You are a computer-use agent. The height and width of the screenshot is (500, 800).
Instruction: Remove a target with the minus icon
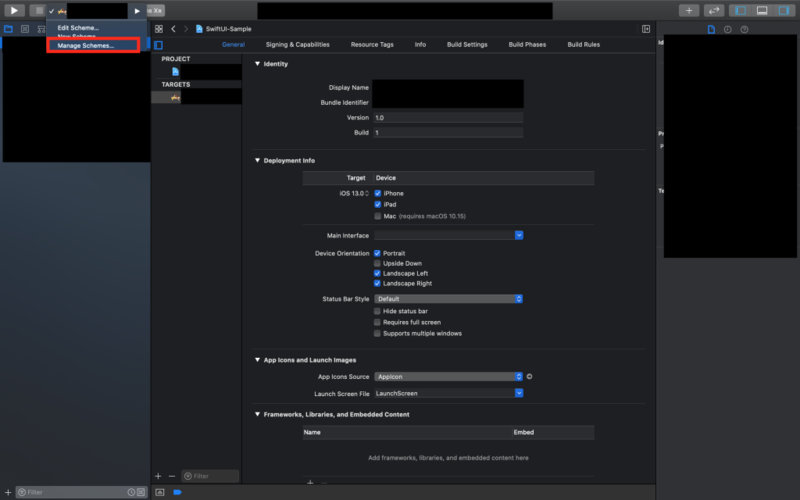tap(172, 476)
